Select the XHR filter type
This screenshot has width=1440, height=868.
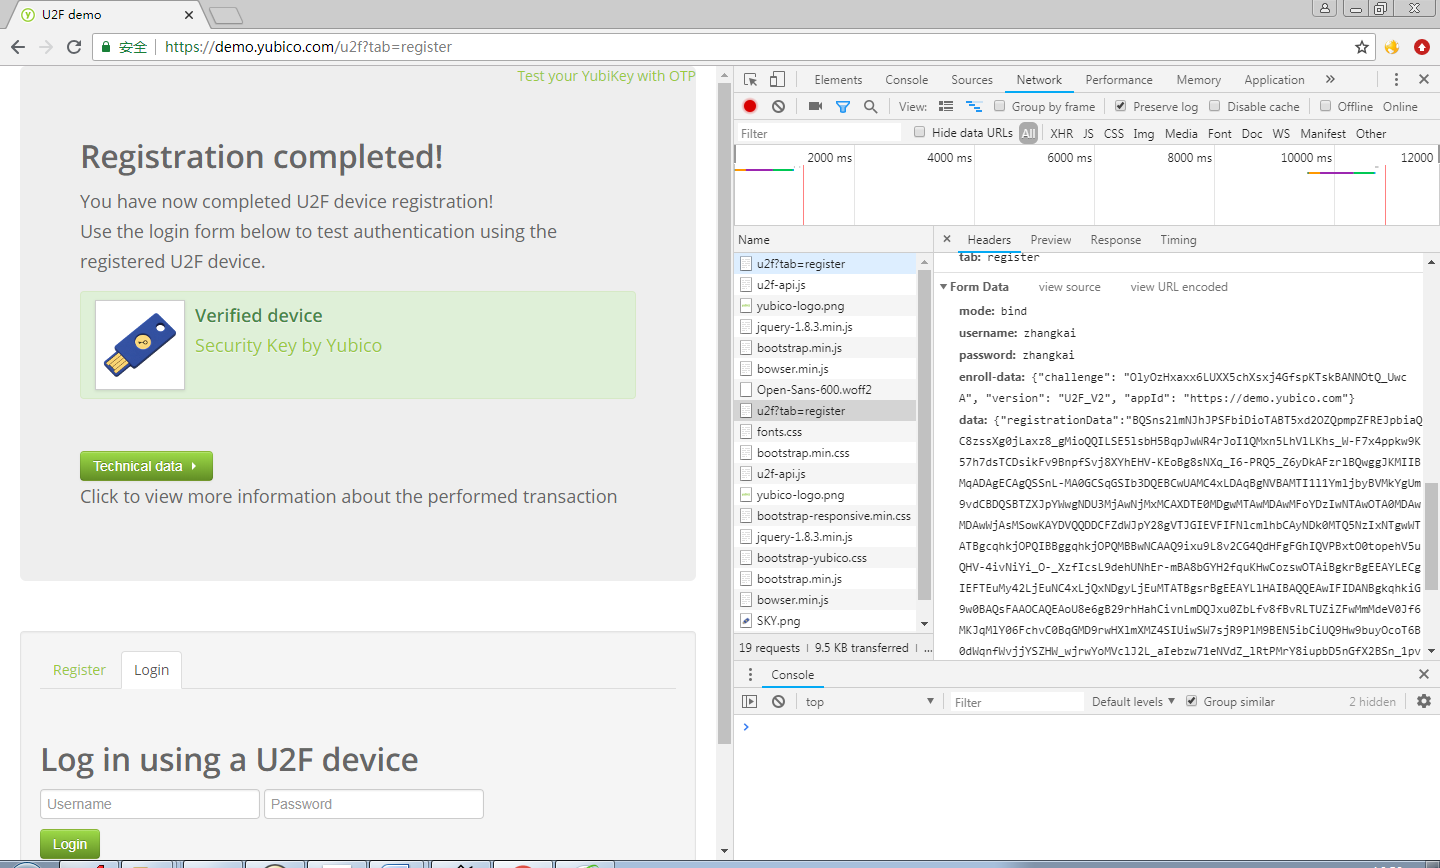pos(1062,133)
